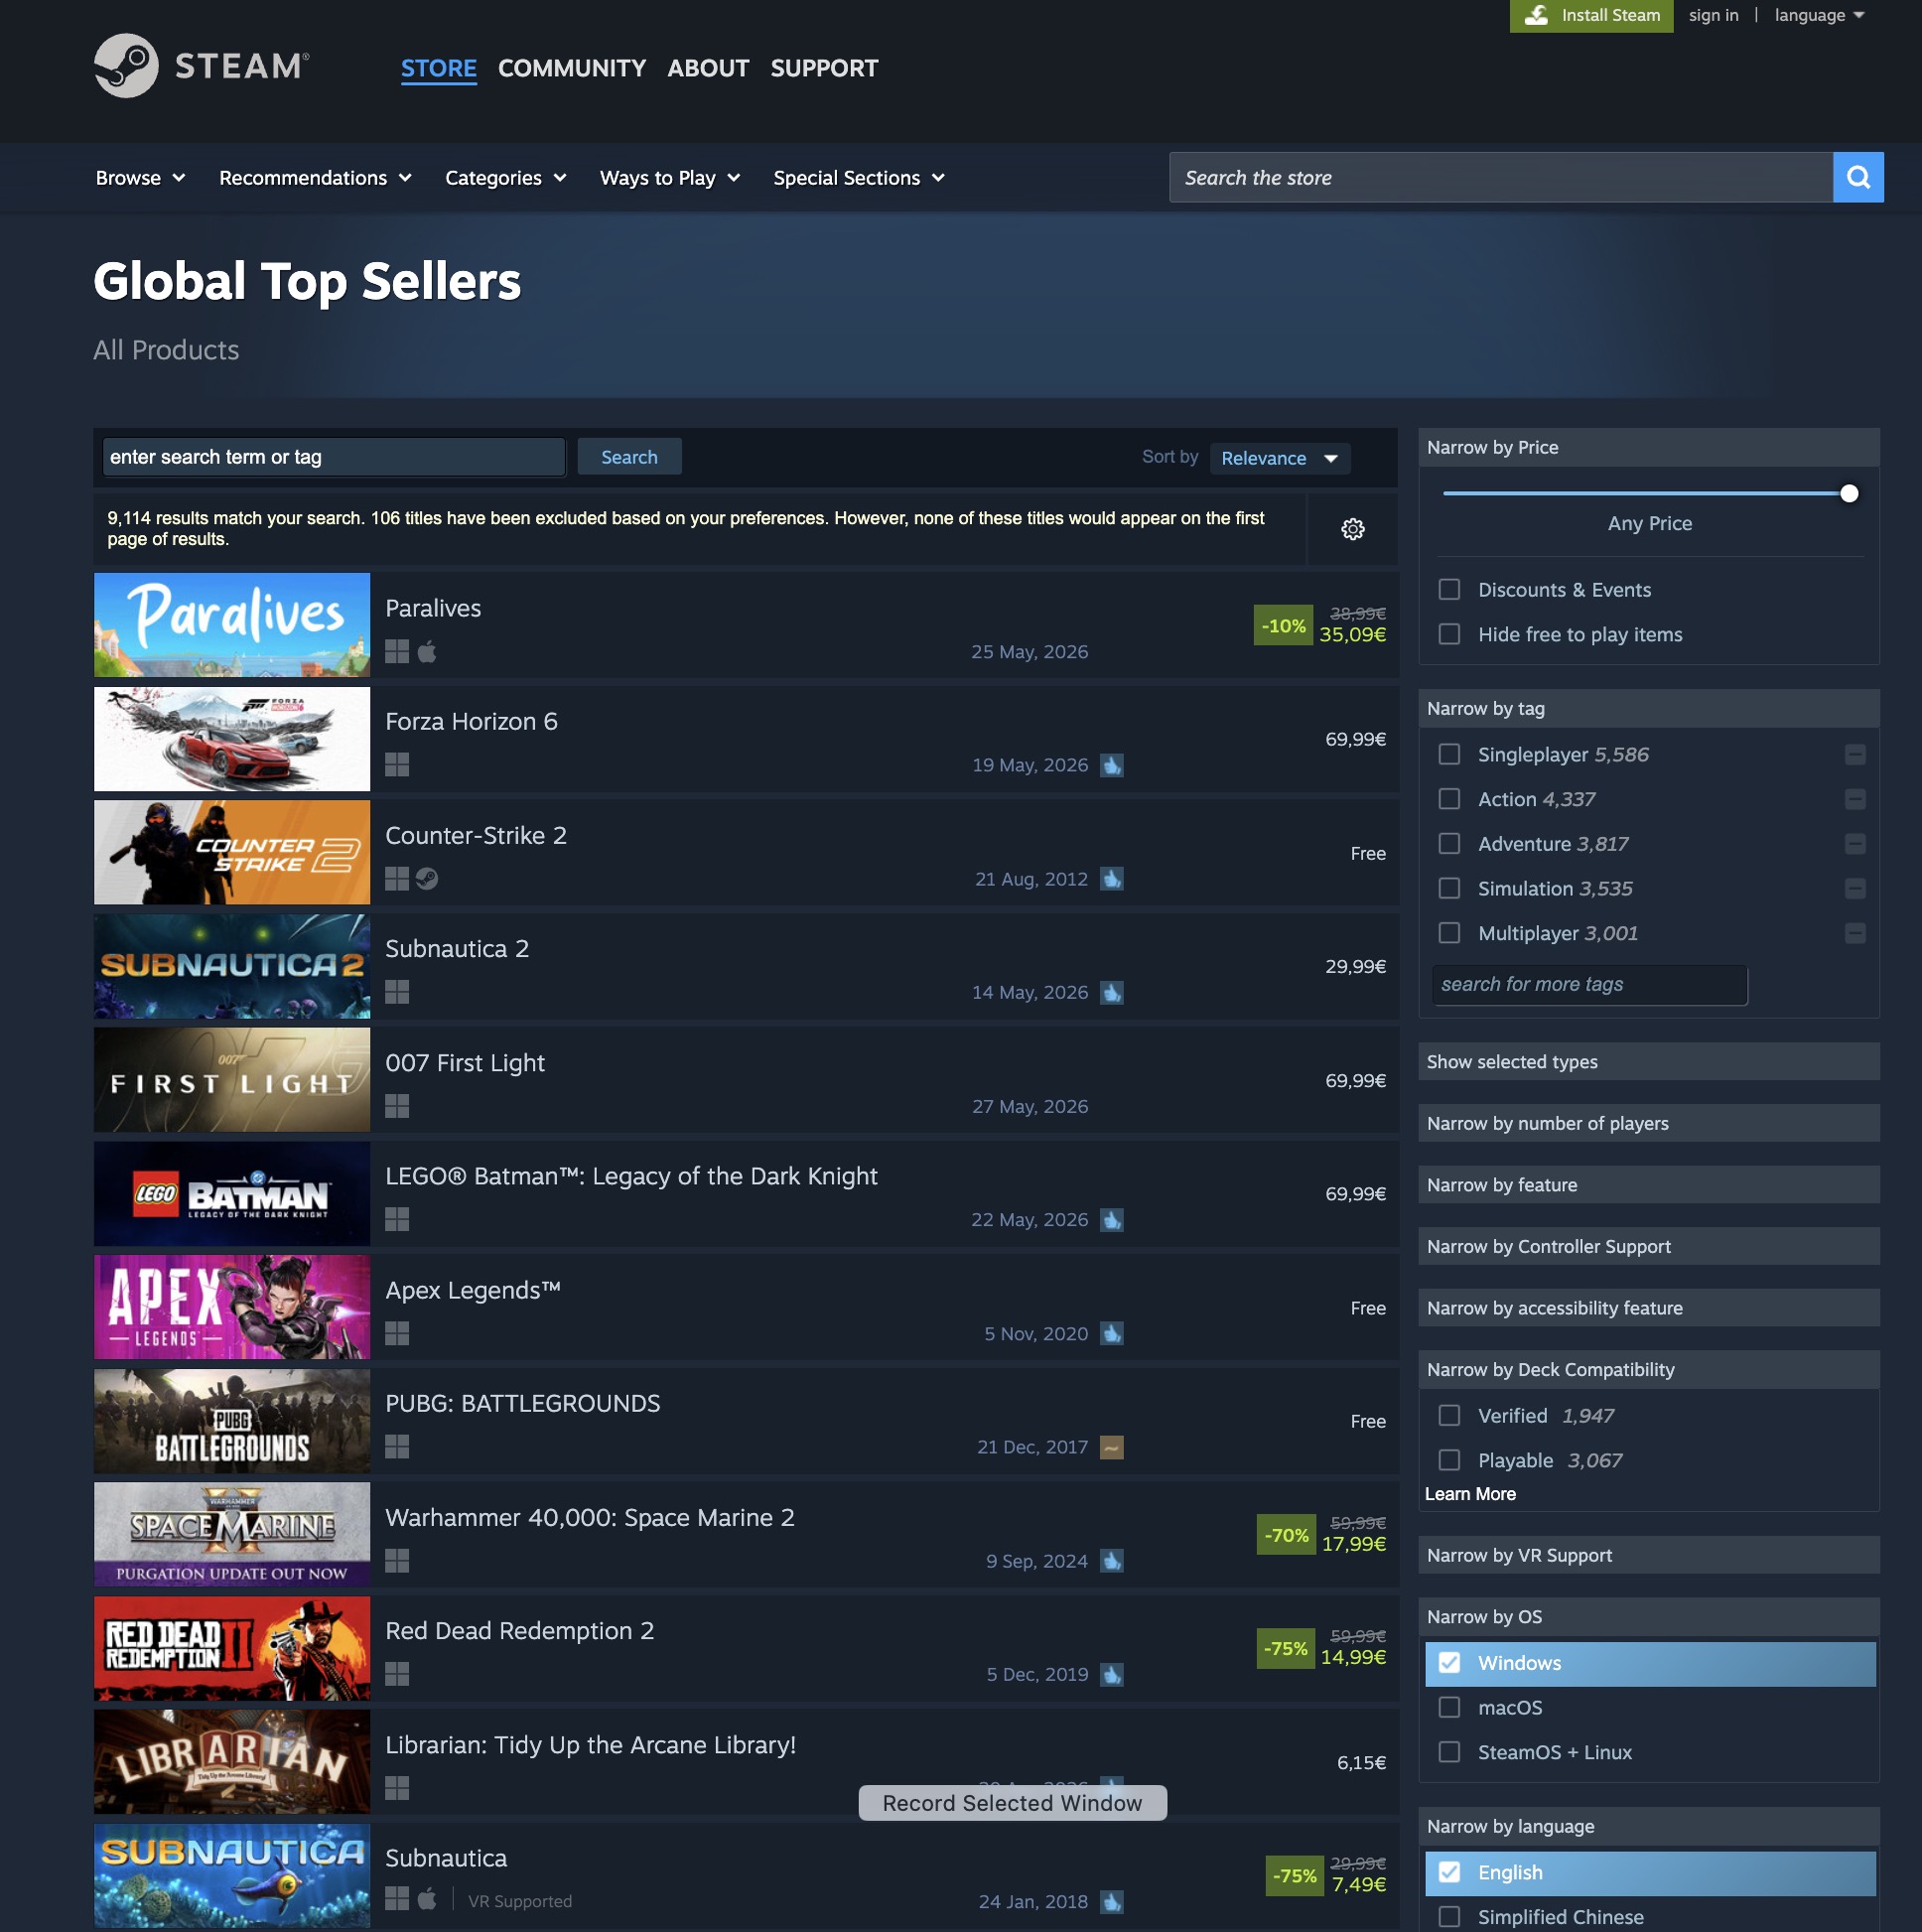
Task: Open search preferences gear icon
Action: [x=1352, y=529]
